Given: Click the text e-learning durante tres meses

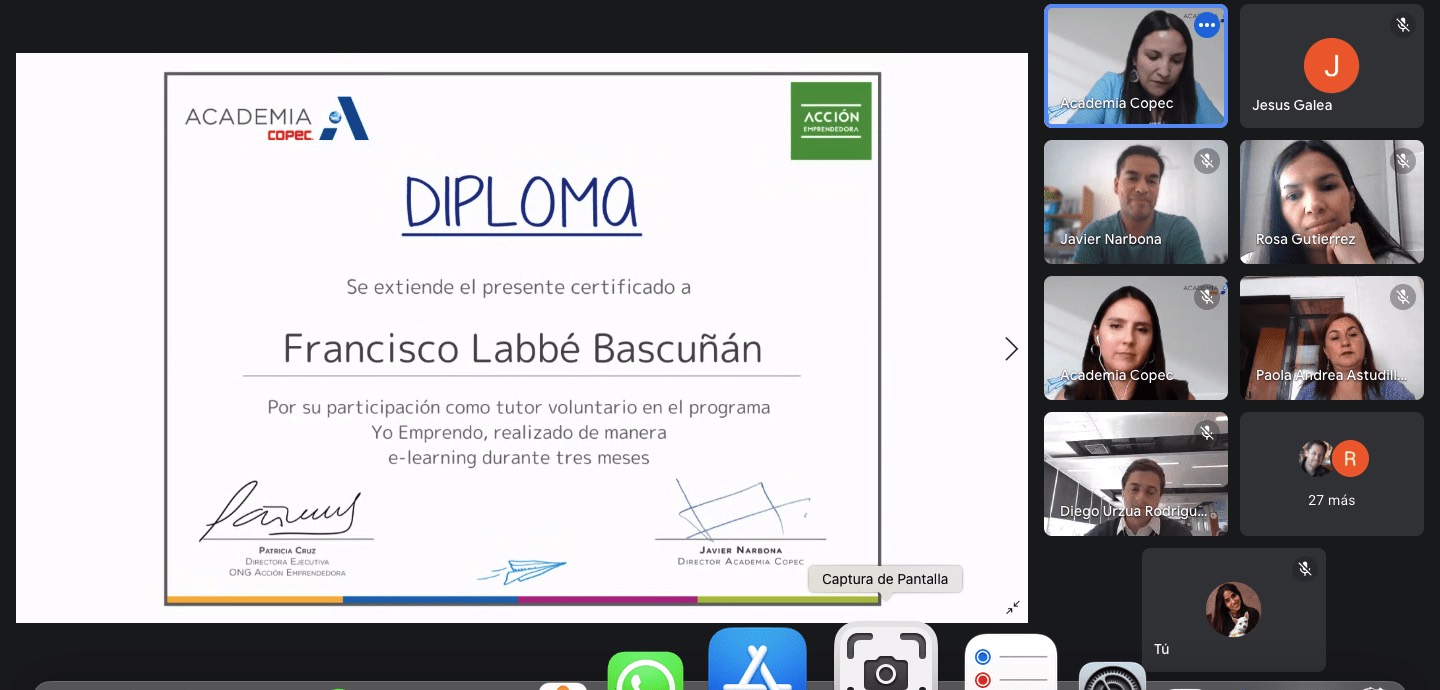Looking at the screenshot, I should pyautogui.click(x=519, y=458).
